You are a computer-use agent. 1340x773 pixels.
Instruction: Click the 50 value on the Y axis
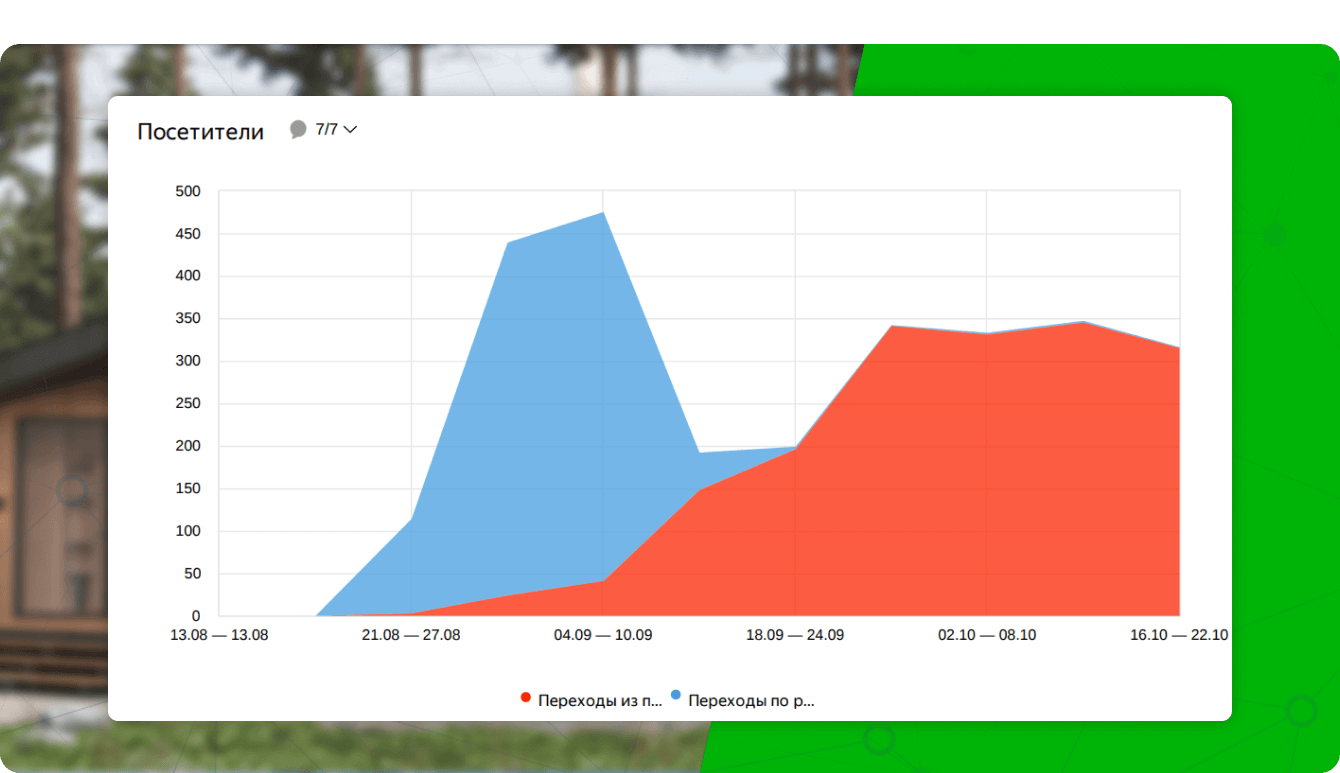pos(192,574)
